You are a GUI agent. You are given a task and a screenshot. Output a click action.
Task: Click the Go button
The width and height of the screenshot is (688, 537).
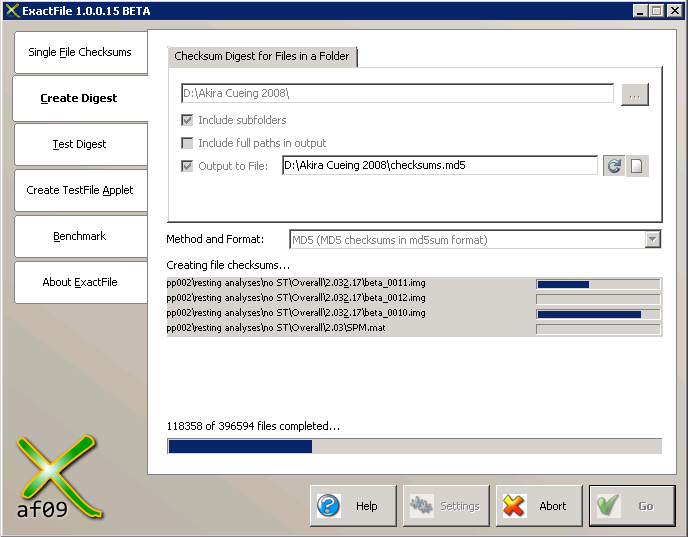coord(632,506)
